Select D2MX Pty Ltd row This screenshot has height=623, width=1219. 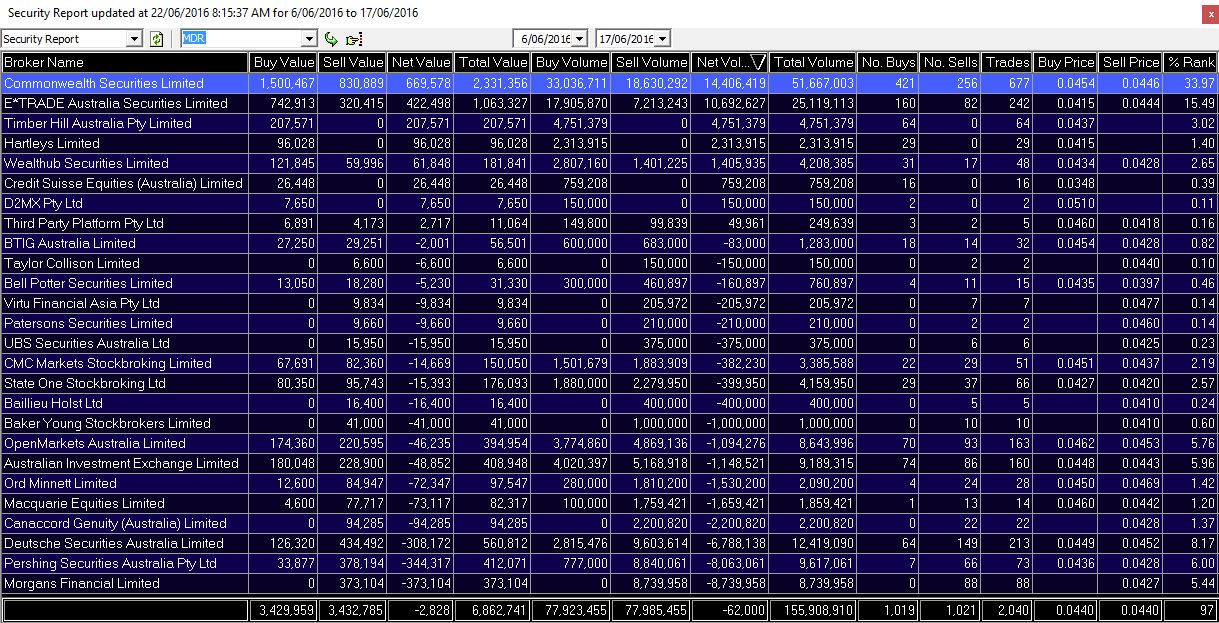click(609, 203)
